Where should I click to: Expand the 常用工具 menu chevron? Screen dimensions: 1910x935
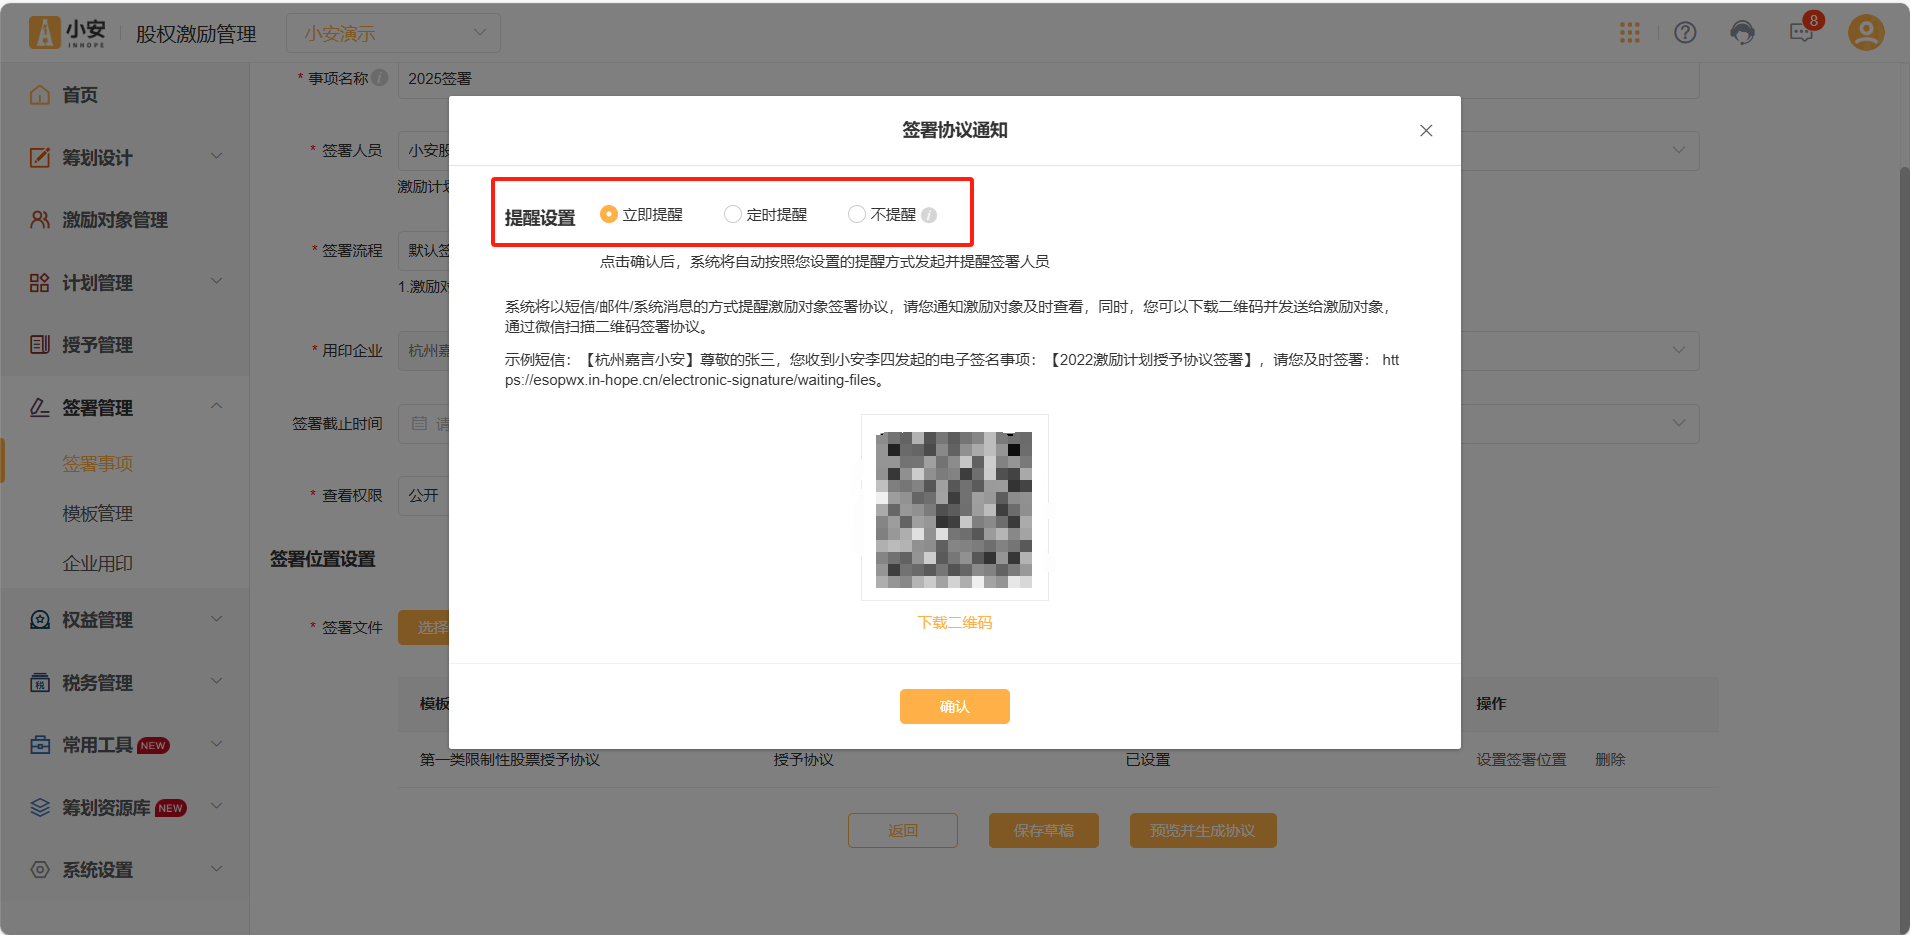point(217,744)
